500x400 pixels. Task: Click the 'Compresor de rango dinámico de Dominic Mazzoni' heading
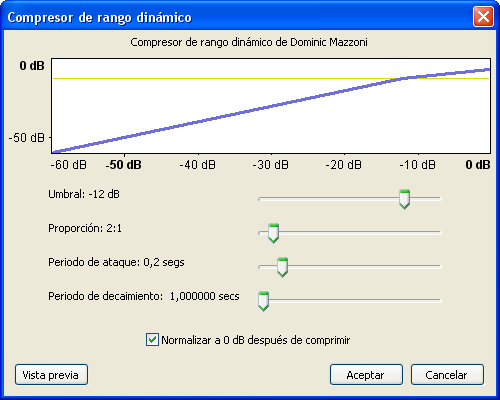[249, 42]
